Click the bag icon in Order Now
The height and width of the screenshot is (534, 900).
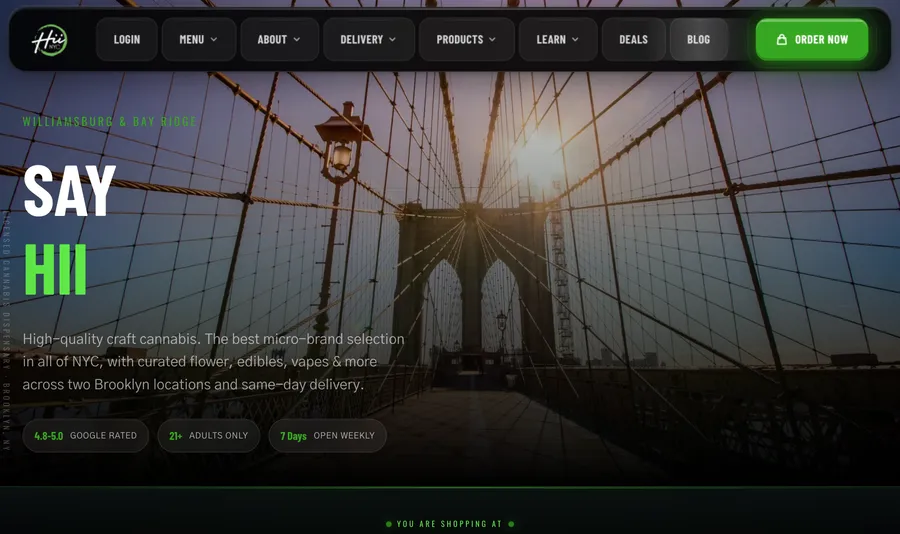[781, 40]
